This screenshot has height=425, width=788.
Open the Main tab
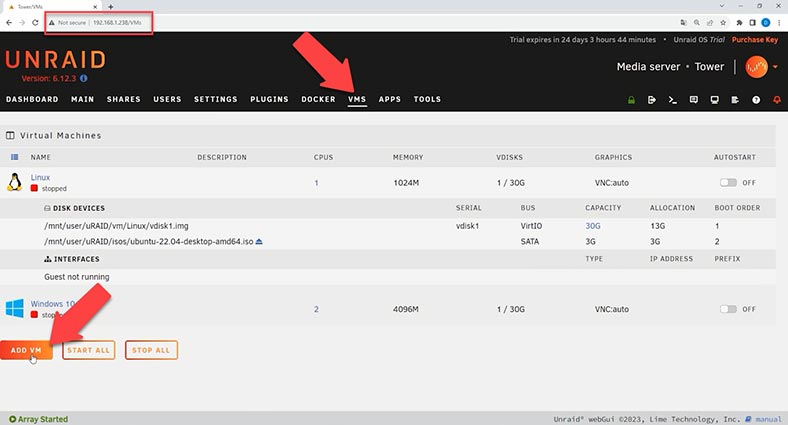(x=82, y=99)
